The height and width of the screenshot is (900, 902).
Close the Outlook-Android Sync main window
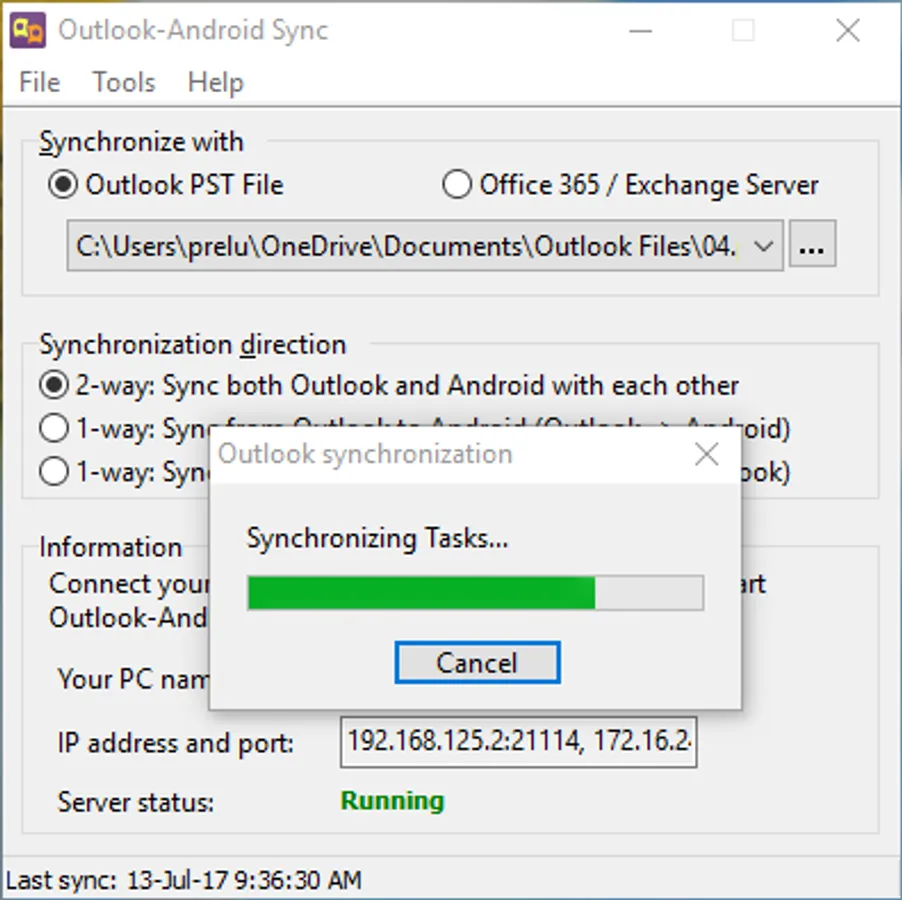pos(847,30)
